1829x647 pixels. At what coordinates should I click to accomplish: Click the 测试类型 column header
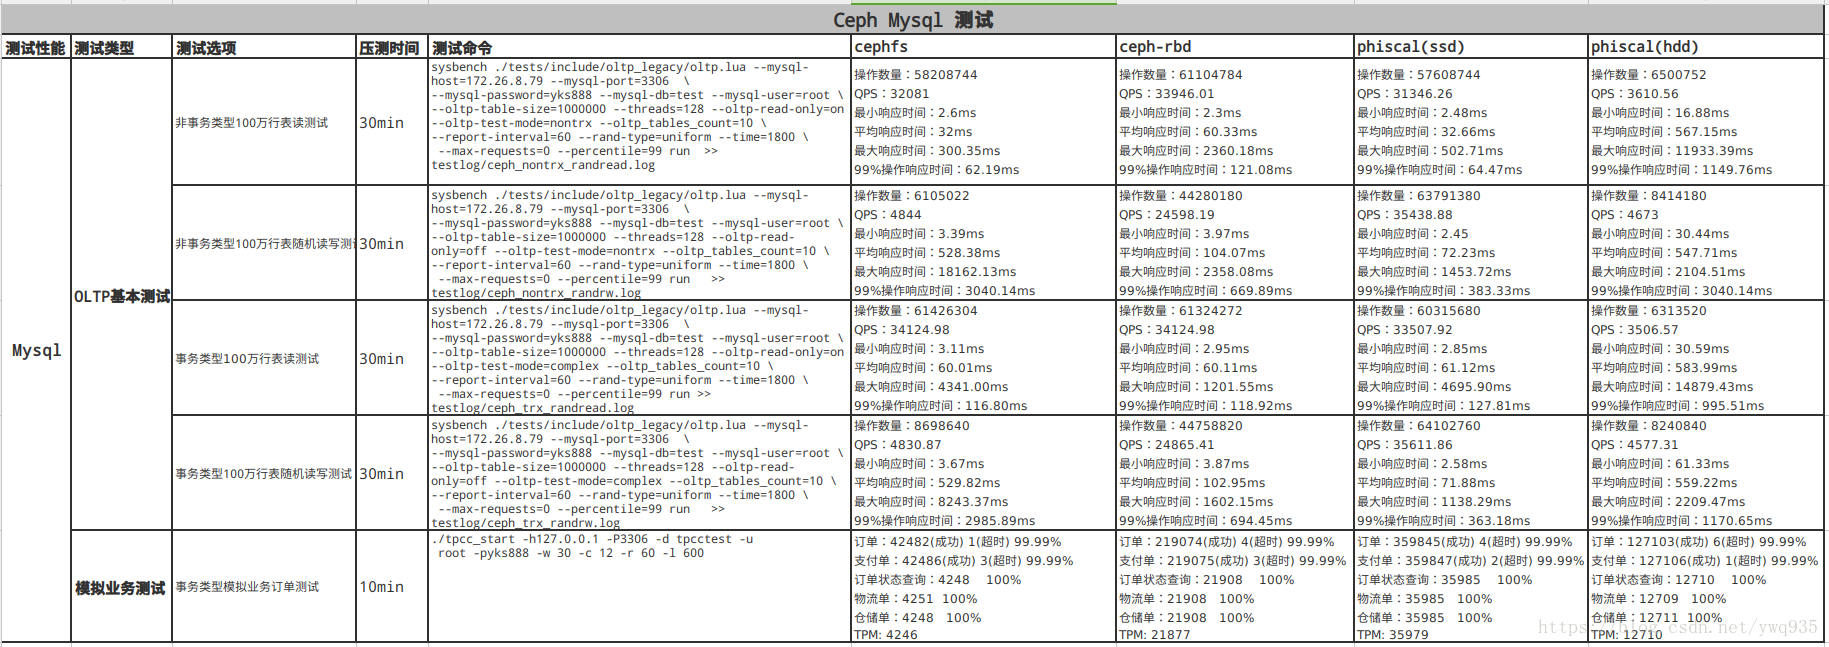pos(121,48)
